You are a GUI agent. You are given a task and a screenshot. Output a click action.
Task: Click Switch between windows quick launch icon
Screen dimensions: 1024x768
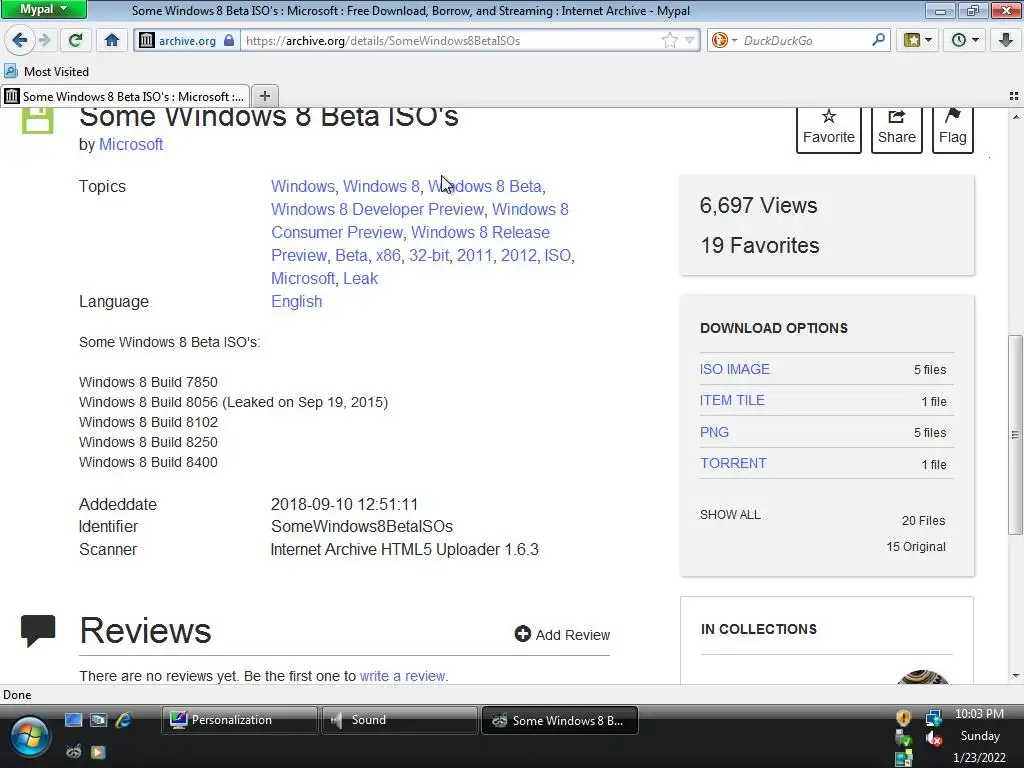(x=98, y=720)
